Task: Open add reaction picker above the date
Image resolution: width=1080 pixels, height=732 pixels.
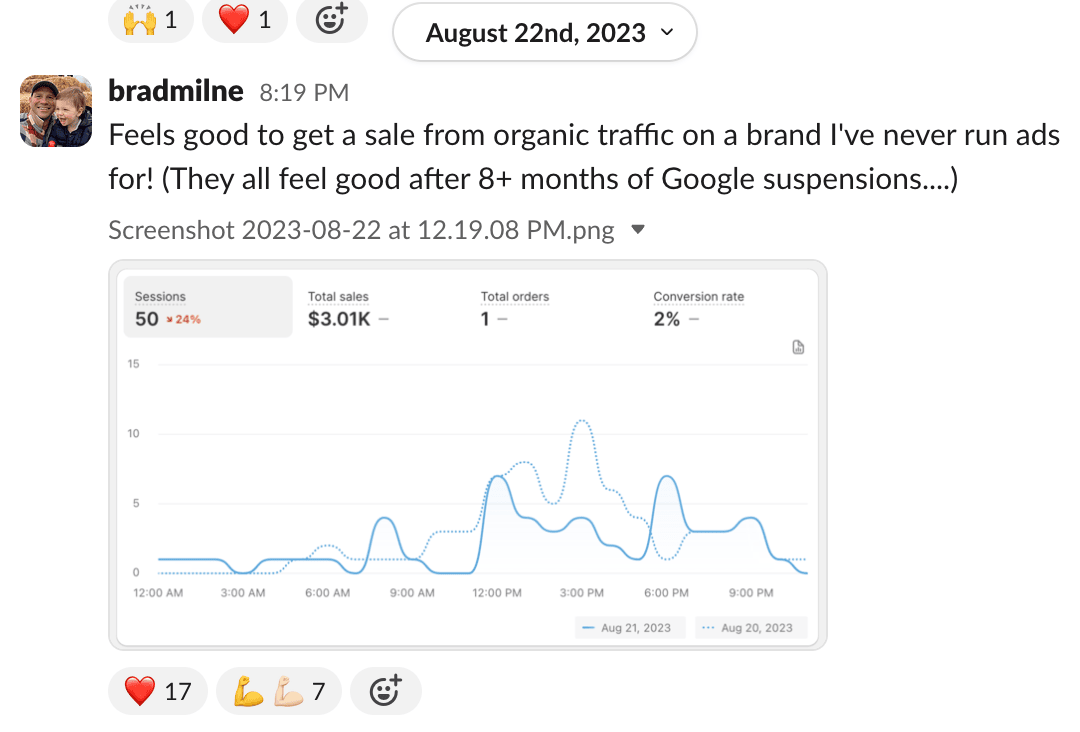Action: tap(330, 20)
